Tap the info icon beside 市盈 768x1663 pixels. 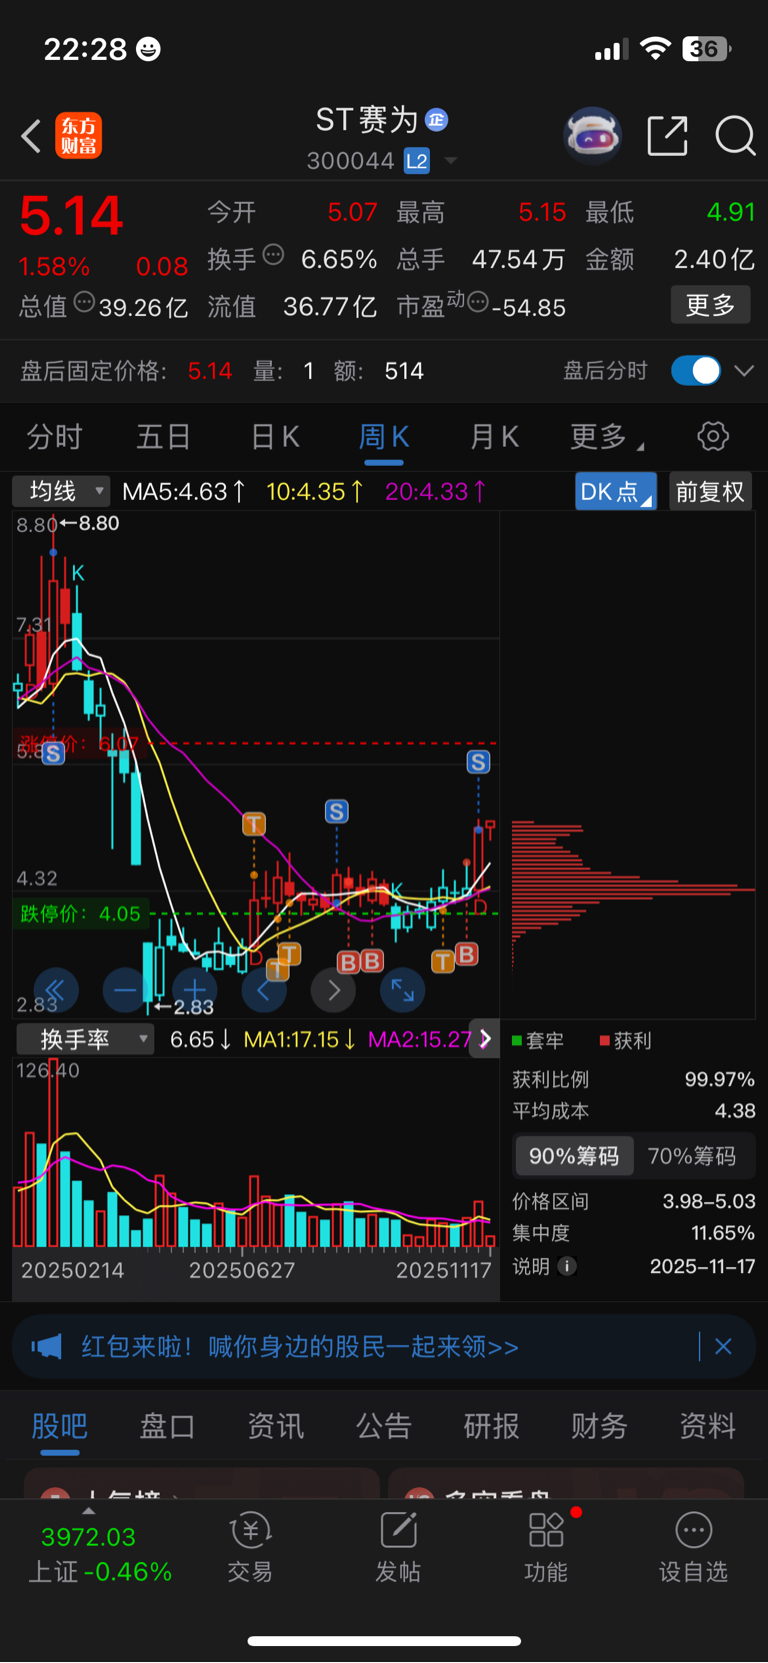pyautogui.click(x=478, y=301)
